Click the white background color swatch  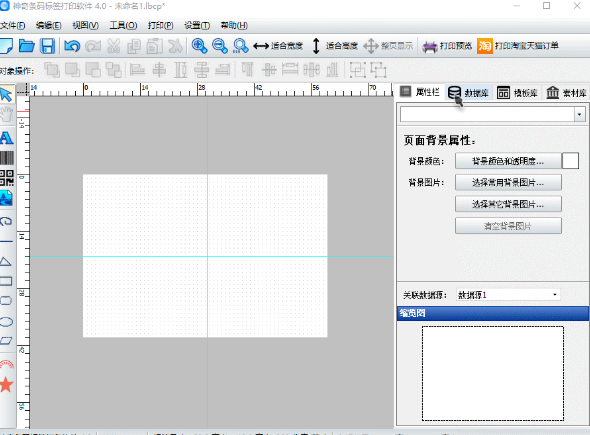point(570,161)
